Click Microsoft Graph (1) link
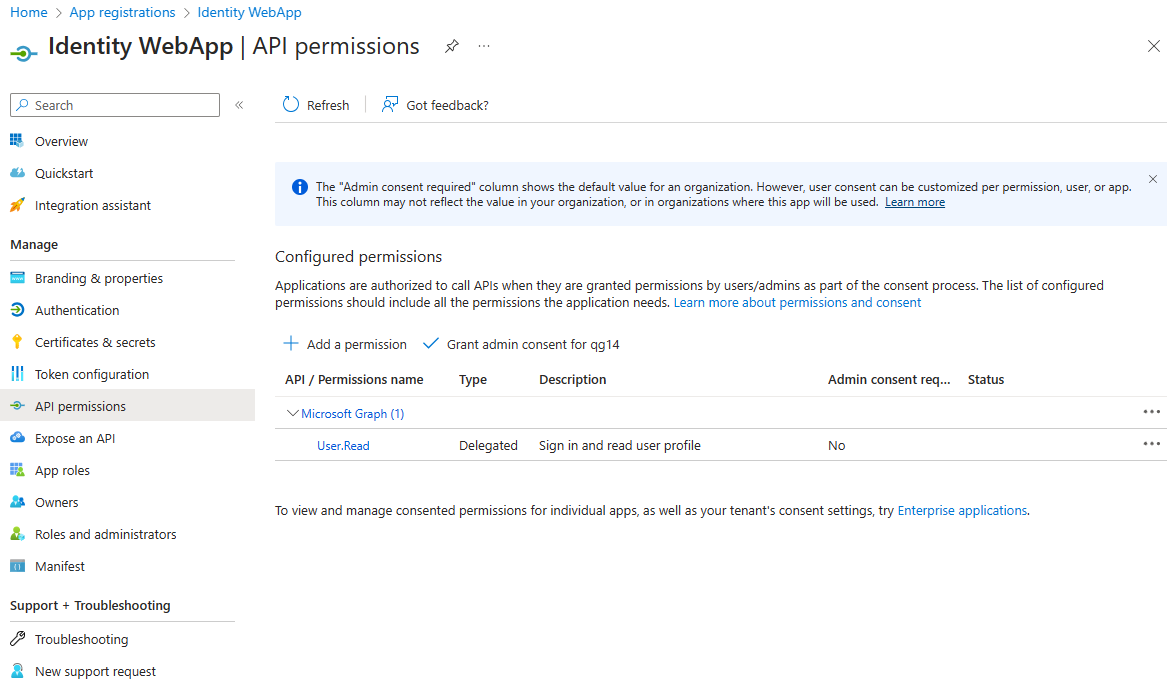This screenshot has height=689, width=1167. (352, 413)
